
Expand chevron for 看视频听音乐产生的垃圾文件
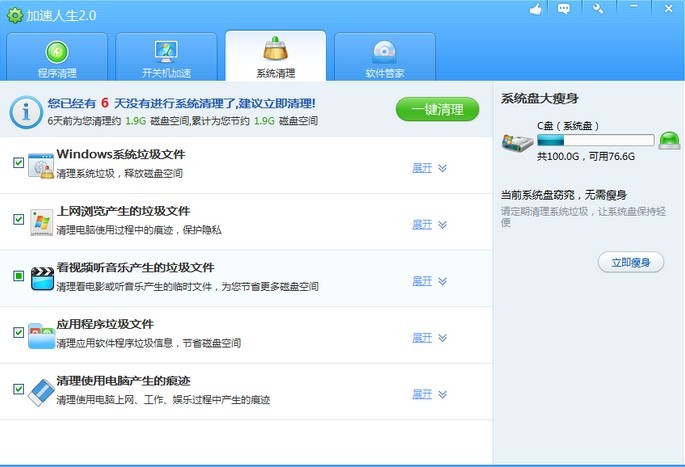point(443,281)
